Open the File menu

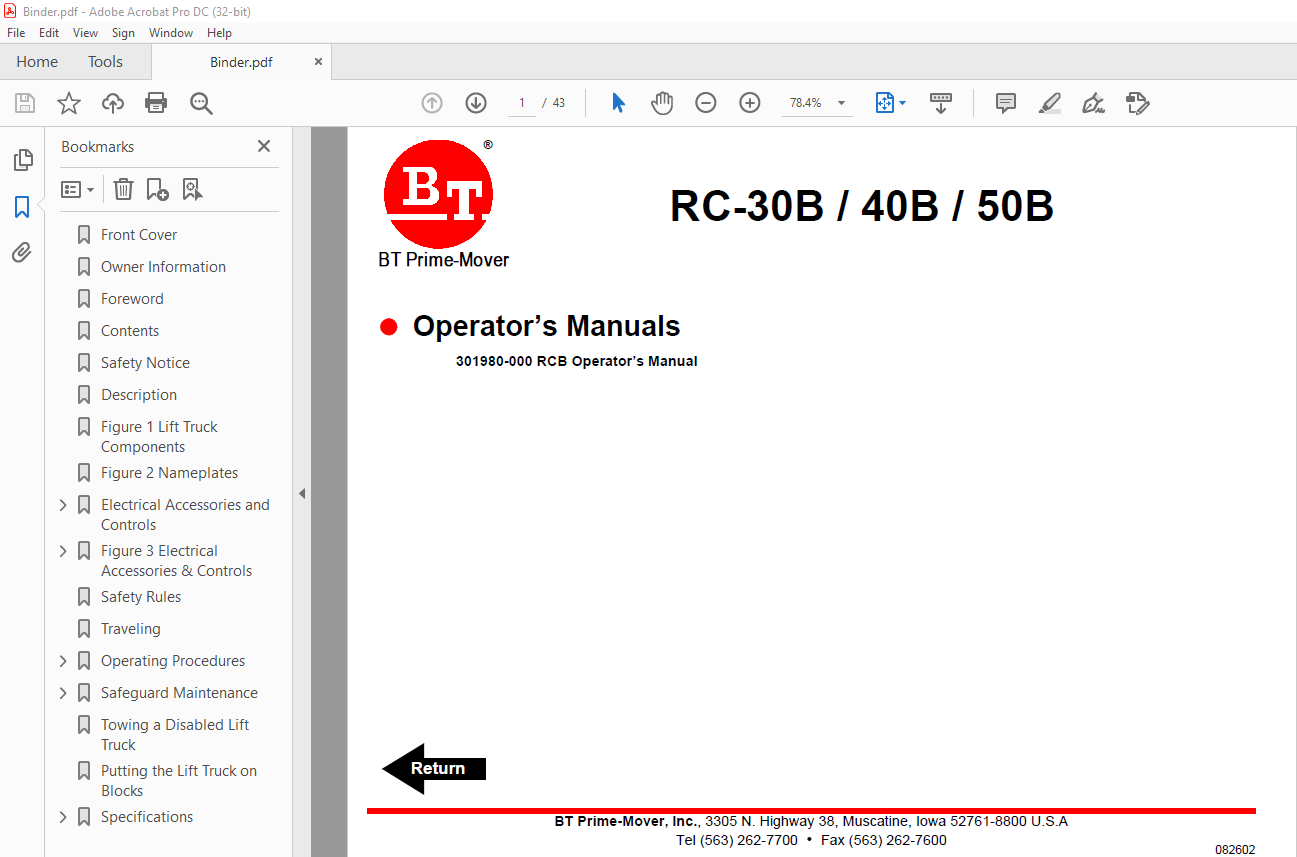click(16, 33)
